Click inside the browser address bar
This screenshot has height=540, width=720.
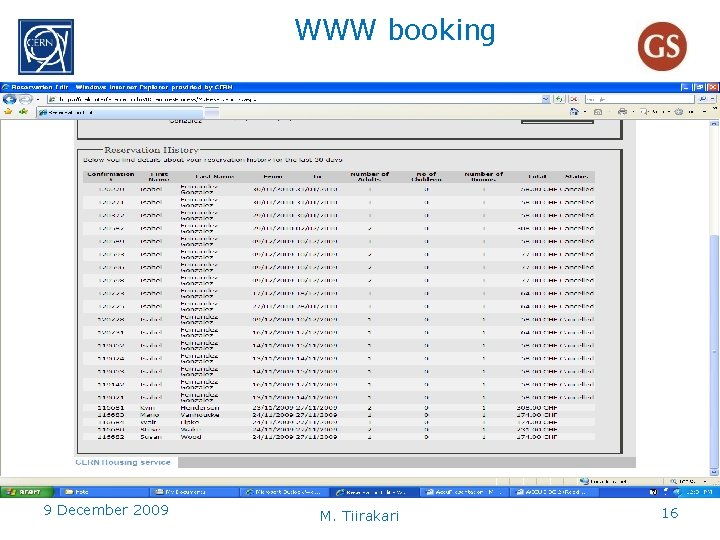(294, 99)
